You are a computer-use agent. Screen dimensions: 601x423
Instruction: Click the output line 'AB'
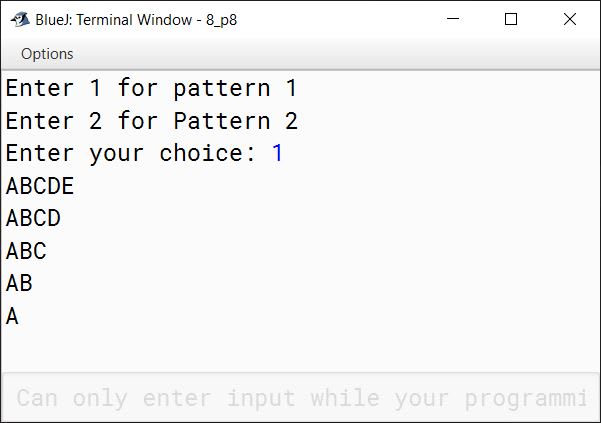19,283
